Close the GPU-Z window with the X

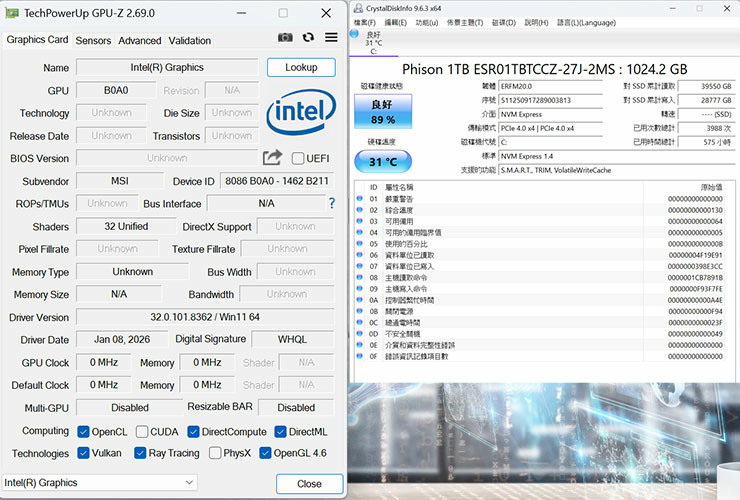(326, 13)
